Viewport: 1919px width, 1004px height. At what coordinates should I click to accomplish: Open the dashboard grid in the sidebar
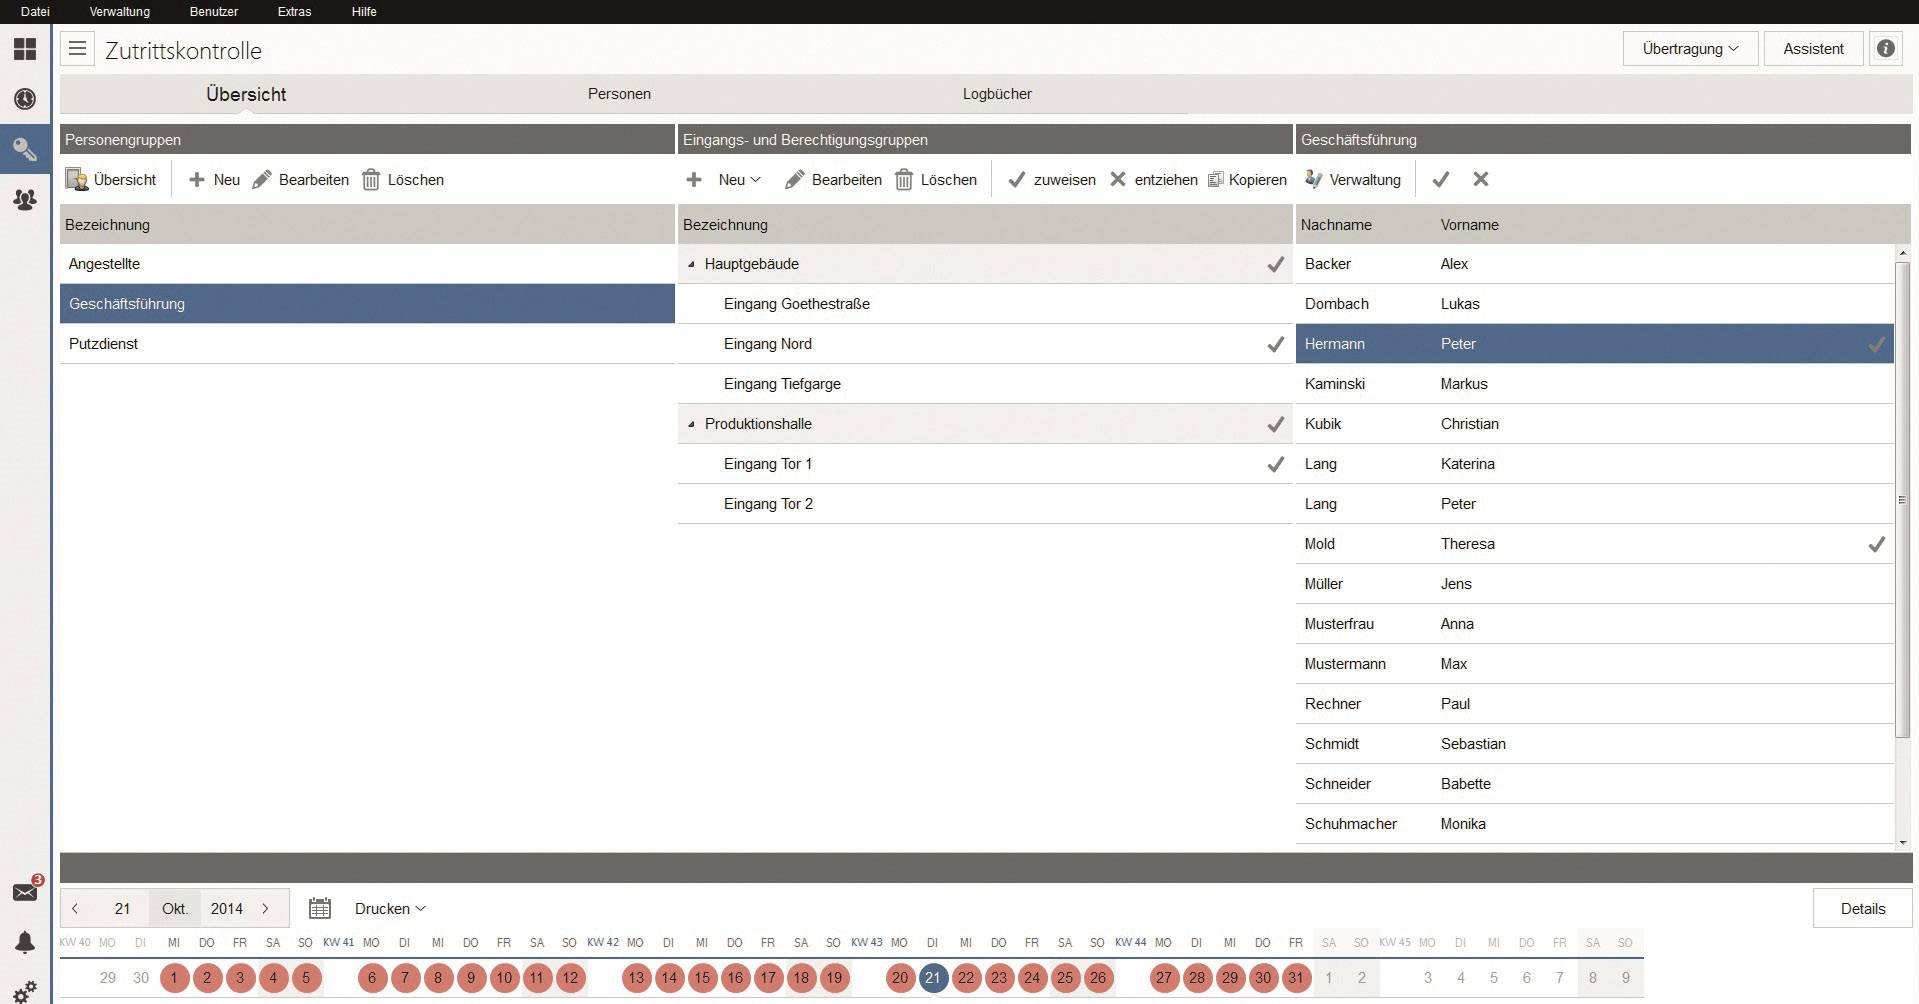coord(25,48)
